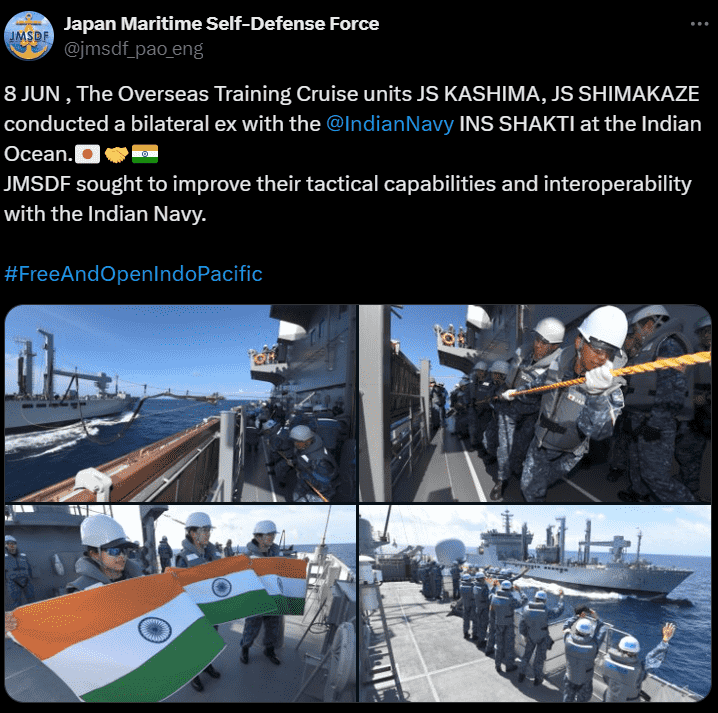The image size is (718, 713).
Task: Click the handshake emoji
Action: pos(116,154)
